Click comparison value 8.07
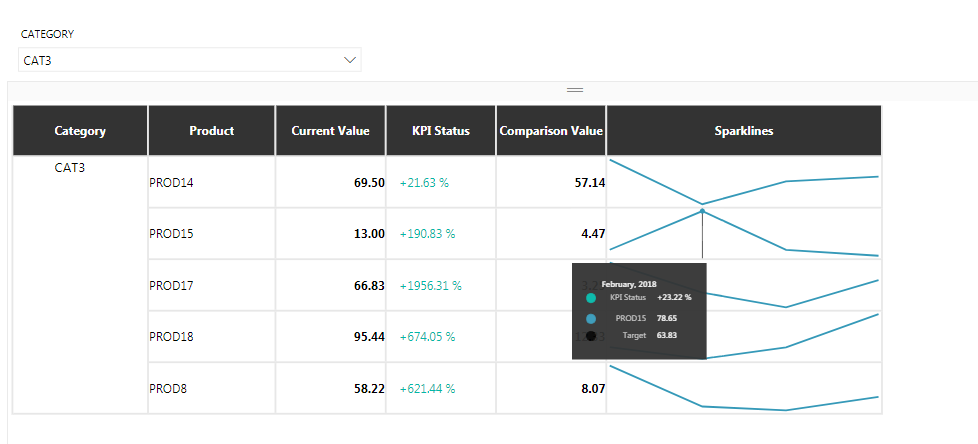The width and height of the screenshot is (978, 444). 593,388
